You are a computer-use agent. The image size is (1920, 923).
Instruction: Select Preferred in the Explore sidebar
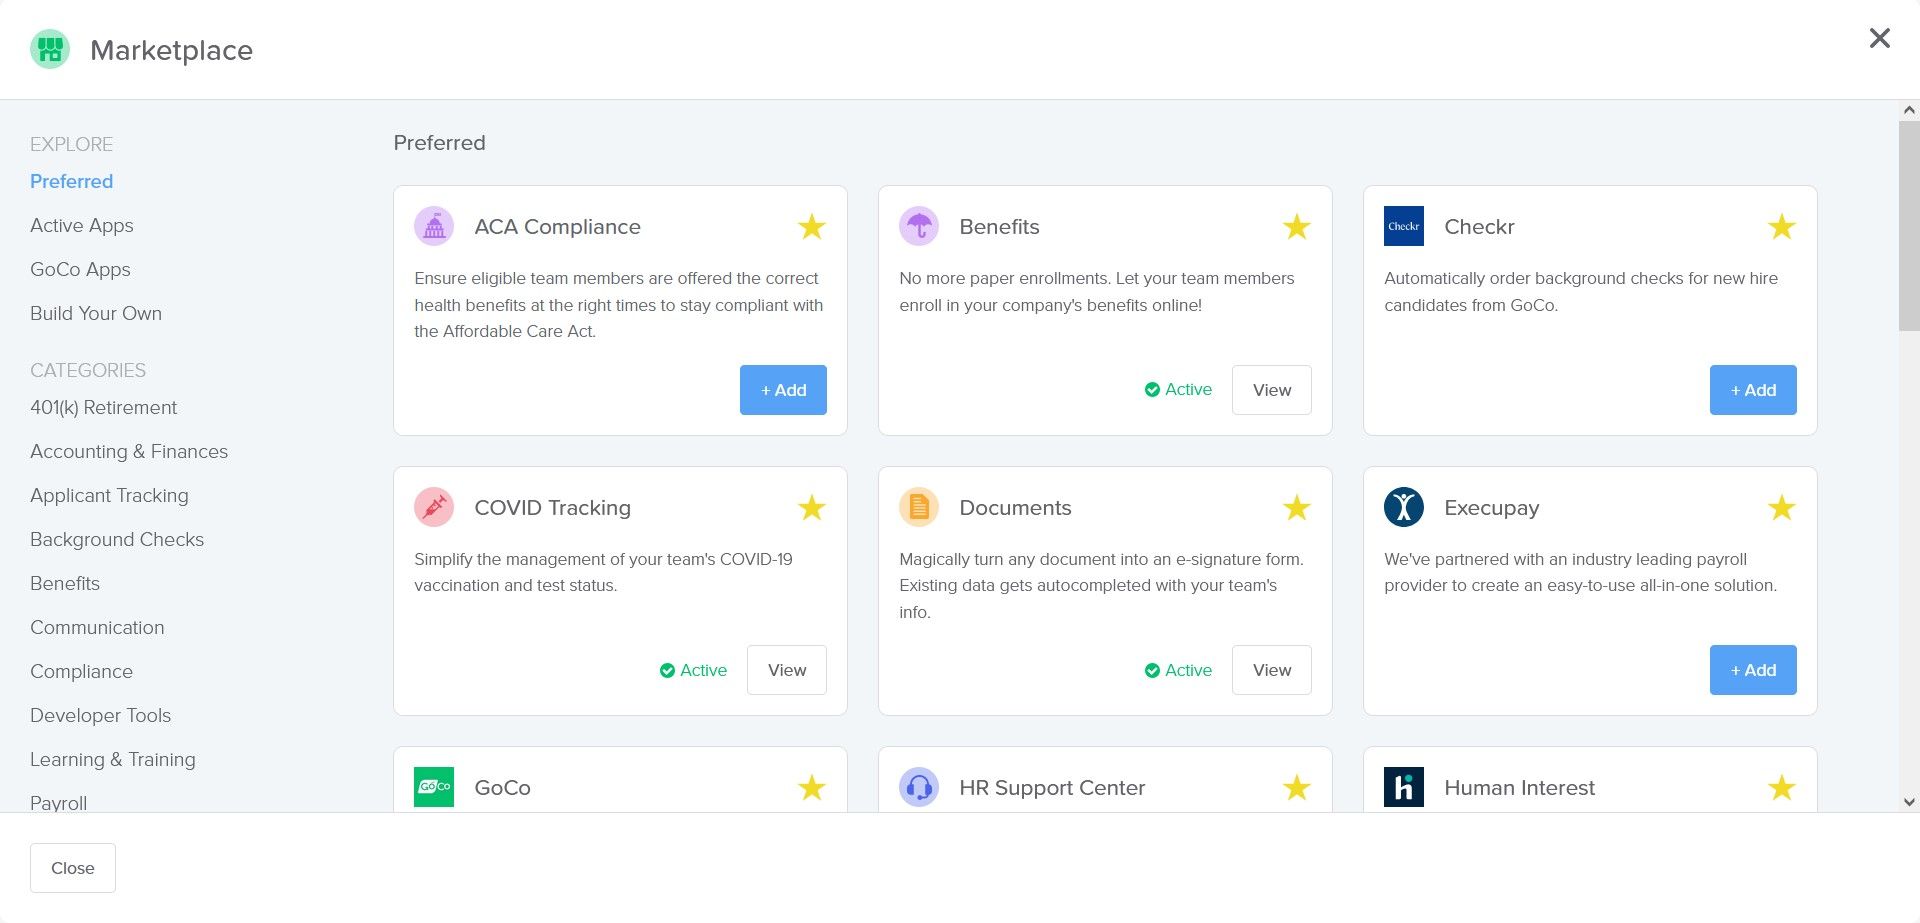(72, 181)
